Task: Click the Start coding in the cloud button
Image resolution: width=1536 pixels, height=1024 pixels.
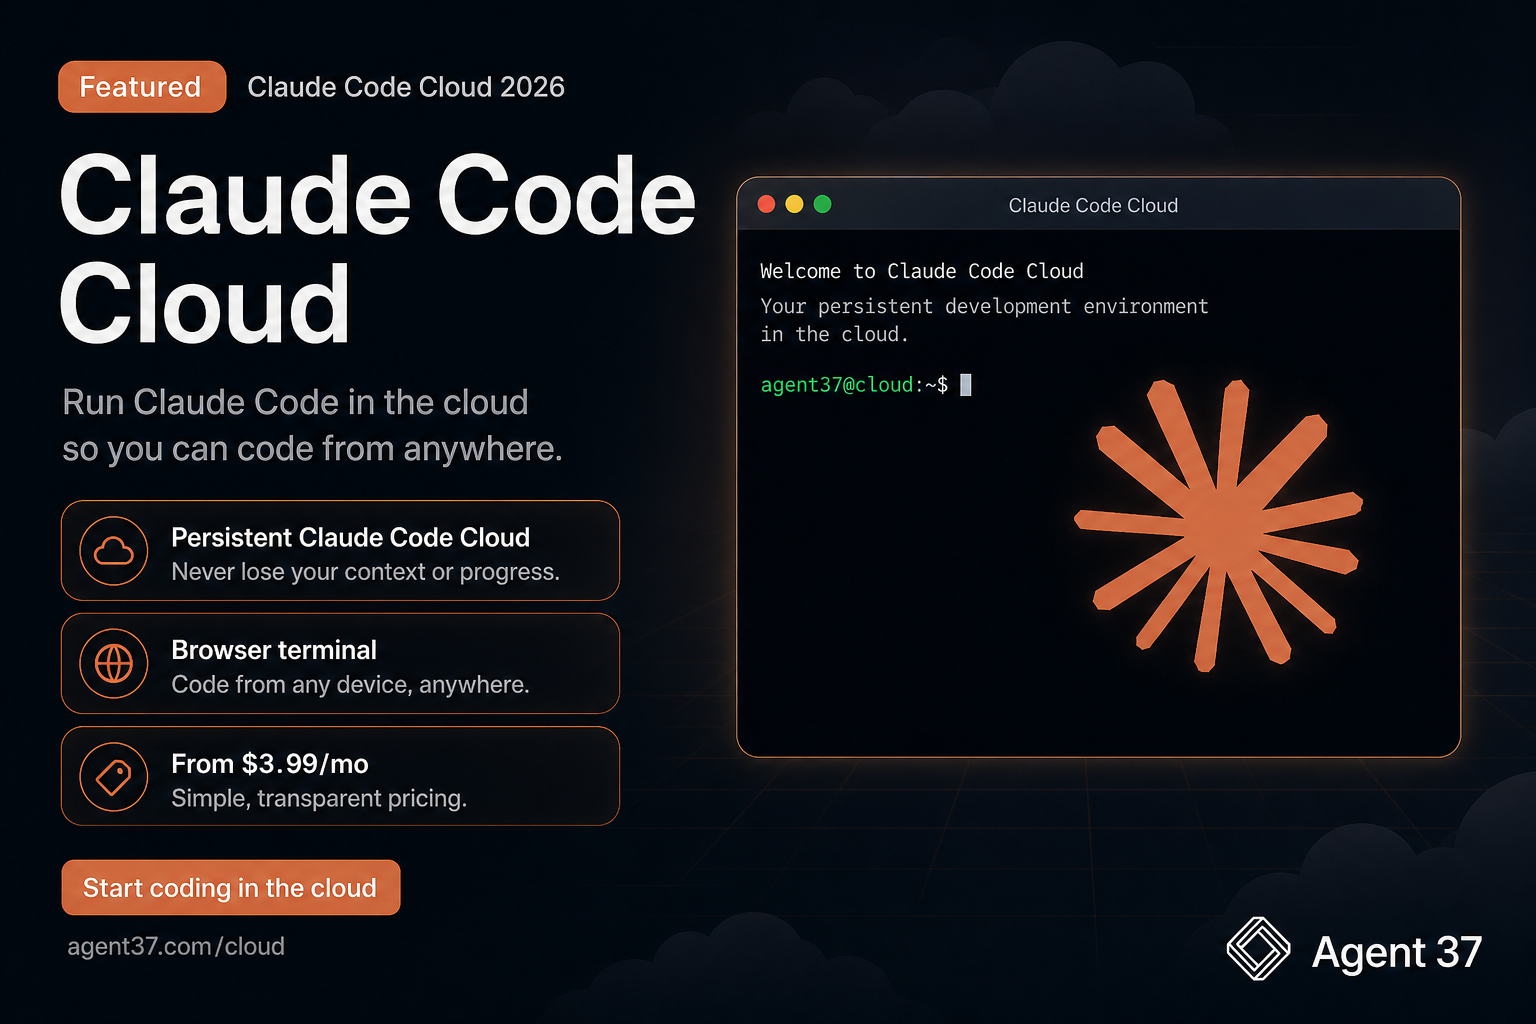Action: (231, 888)
